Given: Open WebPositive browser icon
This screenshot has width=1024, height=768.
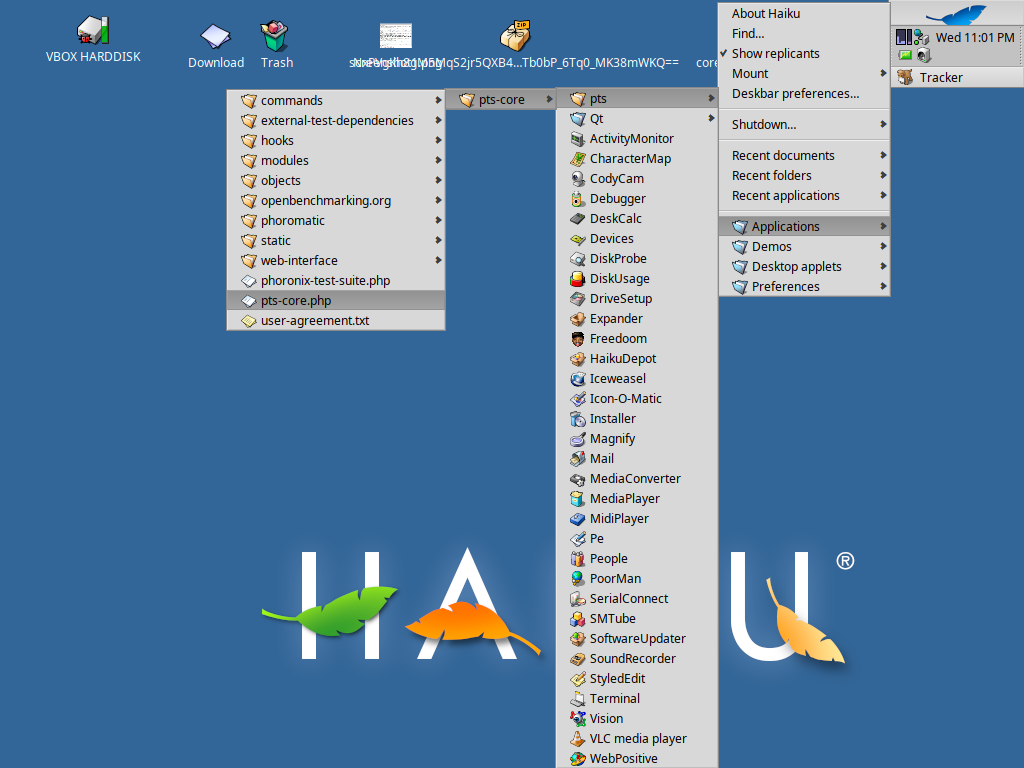Looking at the screenshot, I should pyautogui.click(x=578, y=759).
